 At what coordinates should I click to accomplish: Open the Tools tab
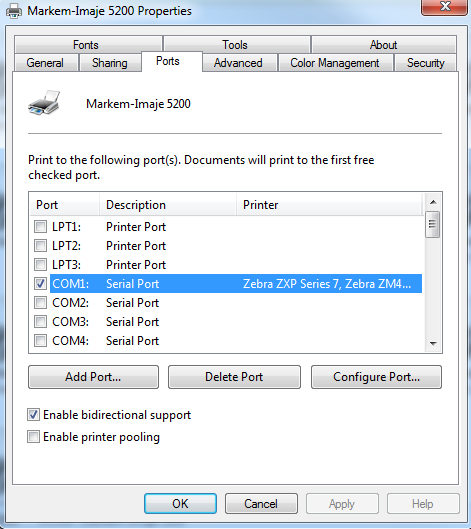click(237, 44)
